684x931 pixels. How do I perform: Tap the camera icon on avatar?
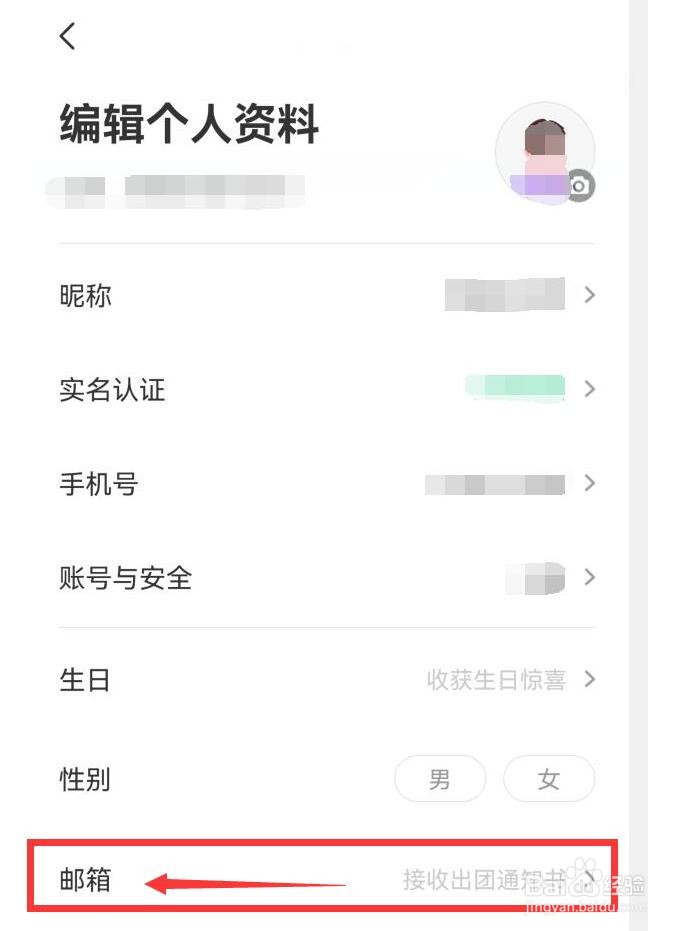click(x=580, y=186)
